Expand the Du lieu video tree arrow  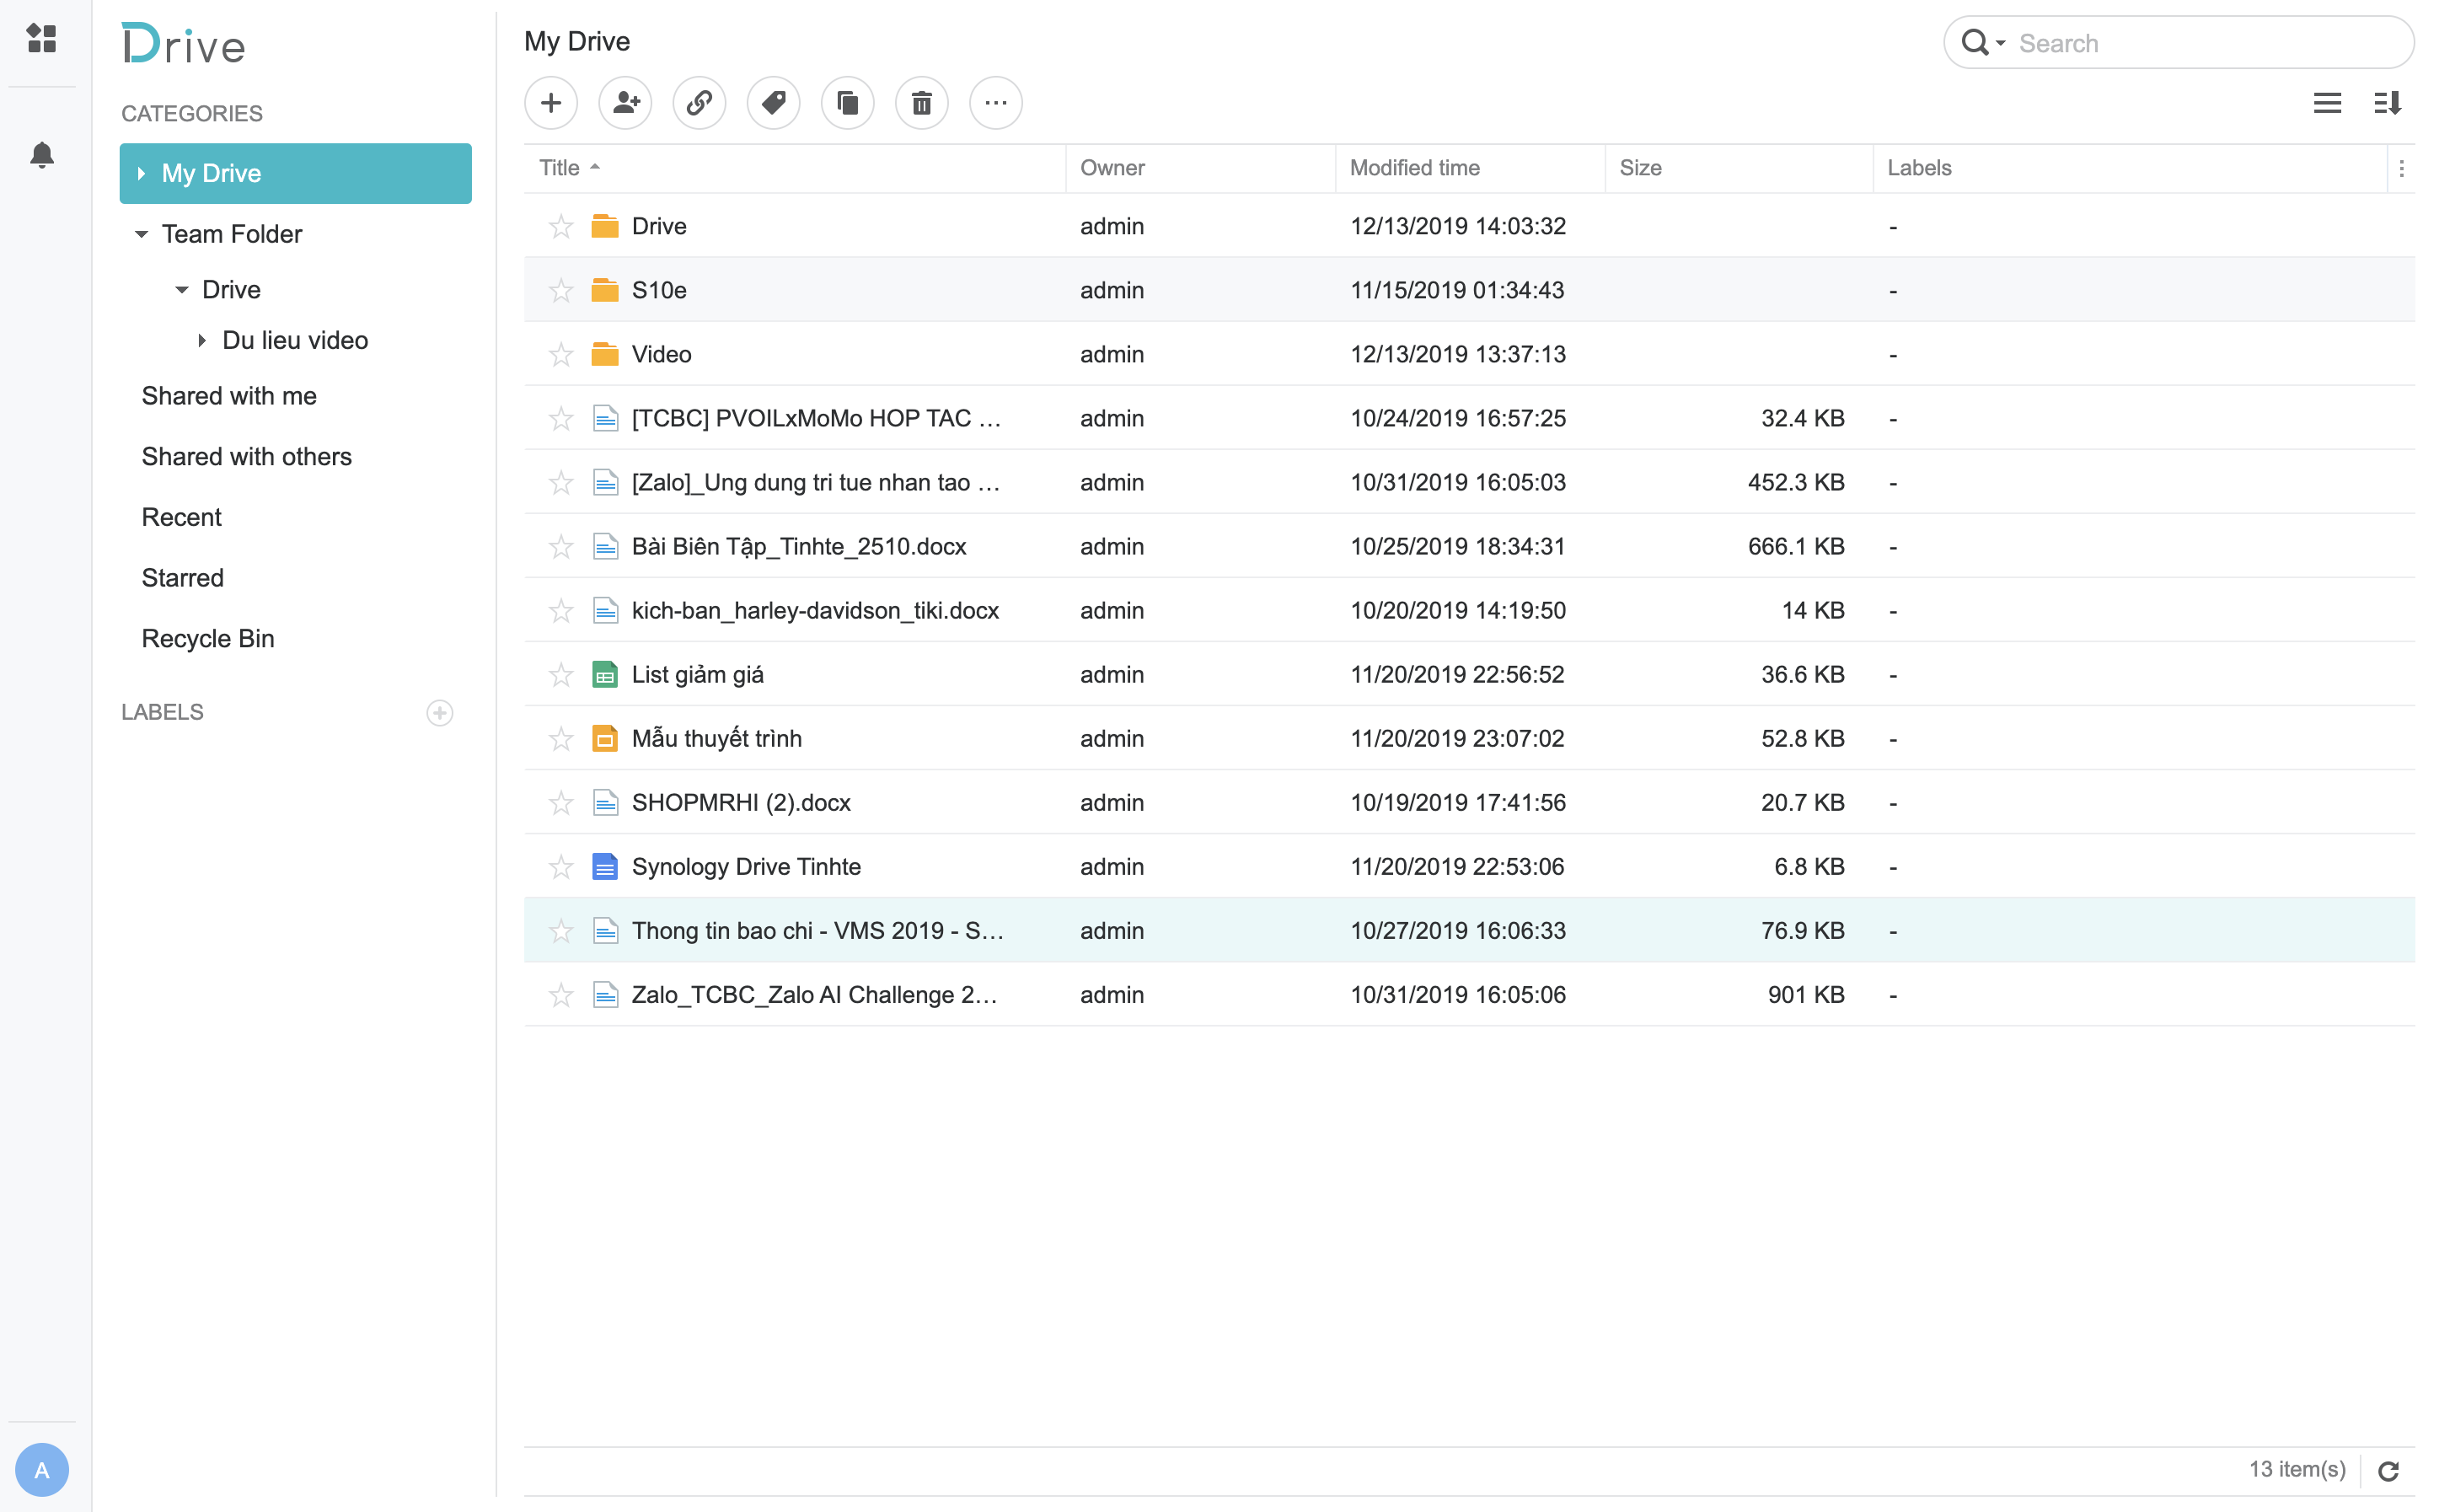202,341
